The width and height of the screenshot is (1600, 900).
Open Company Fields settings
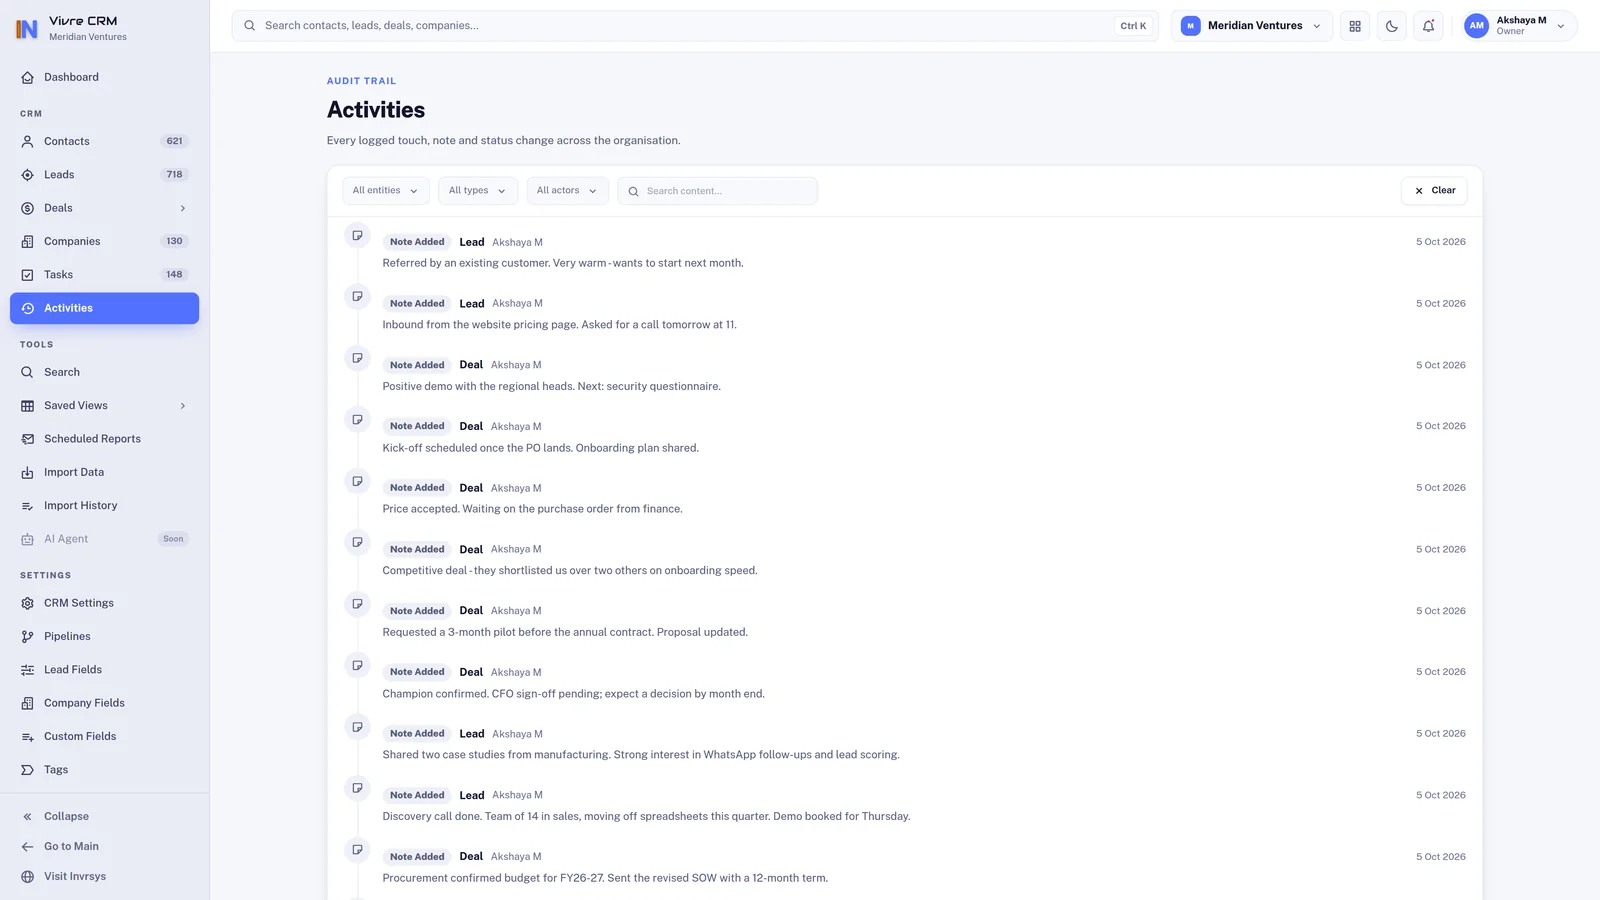pyautogui.click(x=104, y=703)
